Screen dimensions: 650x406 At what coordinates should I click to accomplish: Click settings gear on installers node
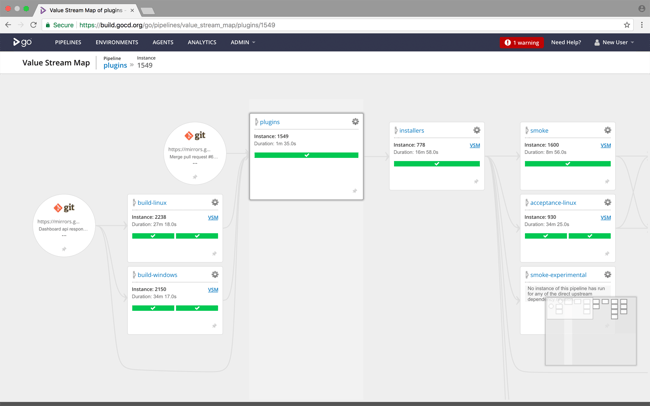coord(477,130)
